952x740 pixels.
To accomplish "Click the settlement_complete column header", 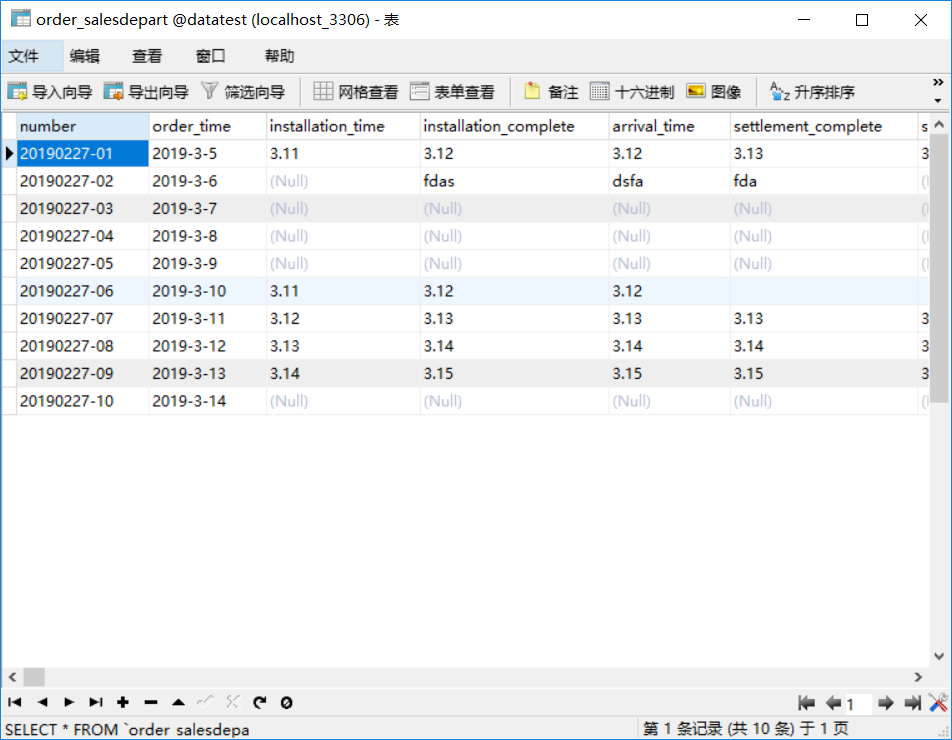I will pyautogui.click(x=823, y=126).
